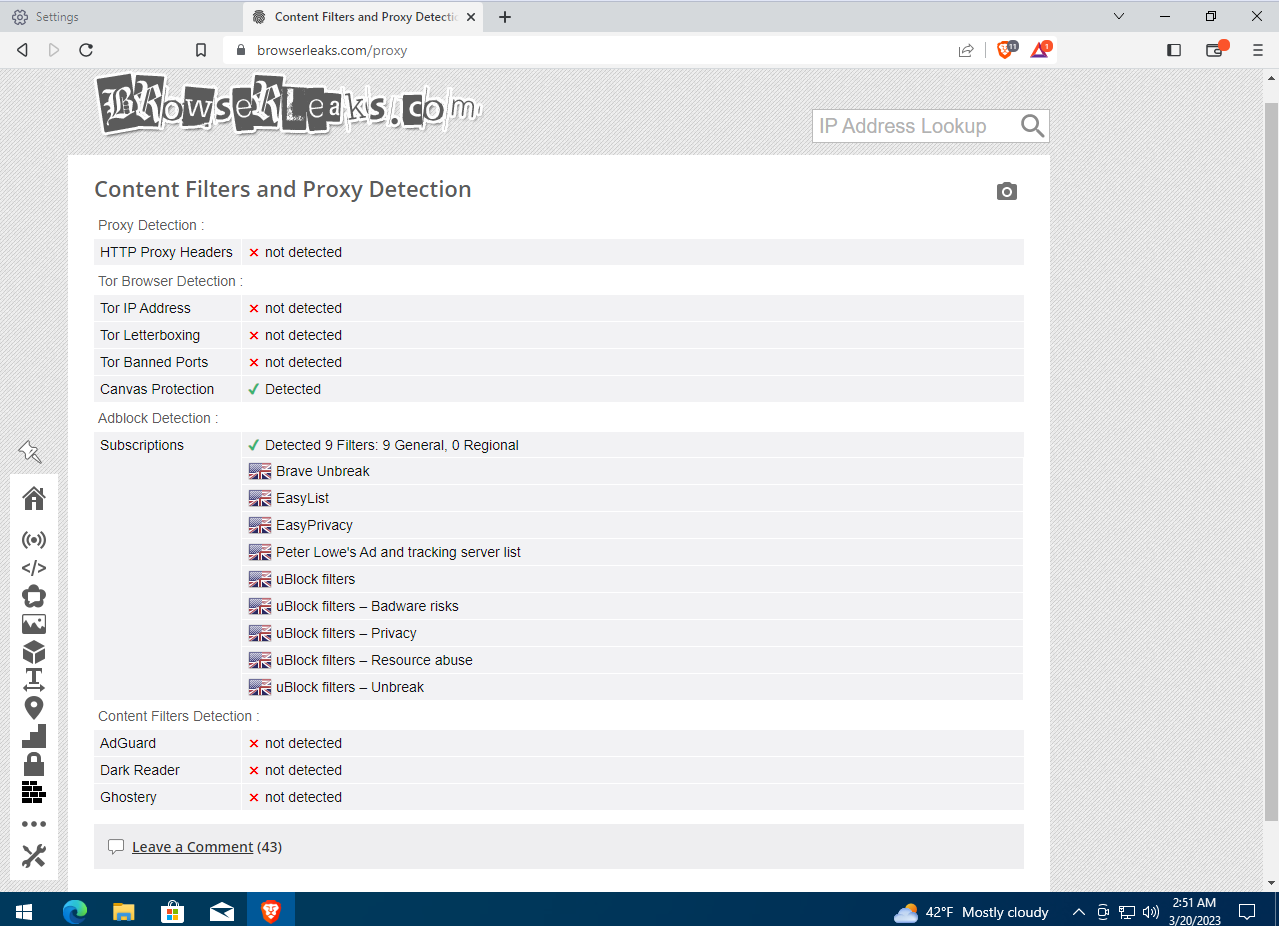Toggle the browser sidebar panel icon
The height and width of the screenshot is (926, 1279).
click(1174, 50)
